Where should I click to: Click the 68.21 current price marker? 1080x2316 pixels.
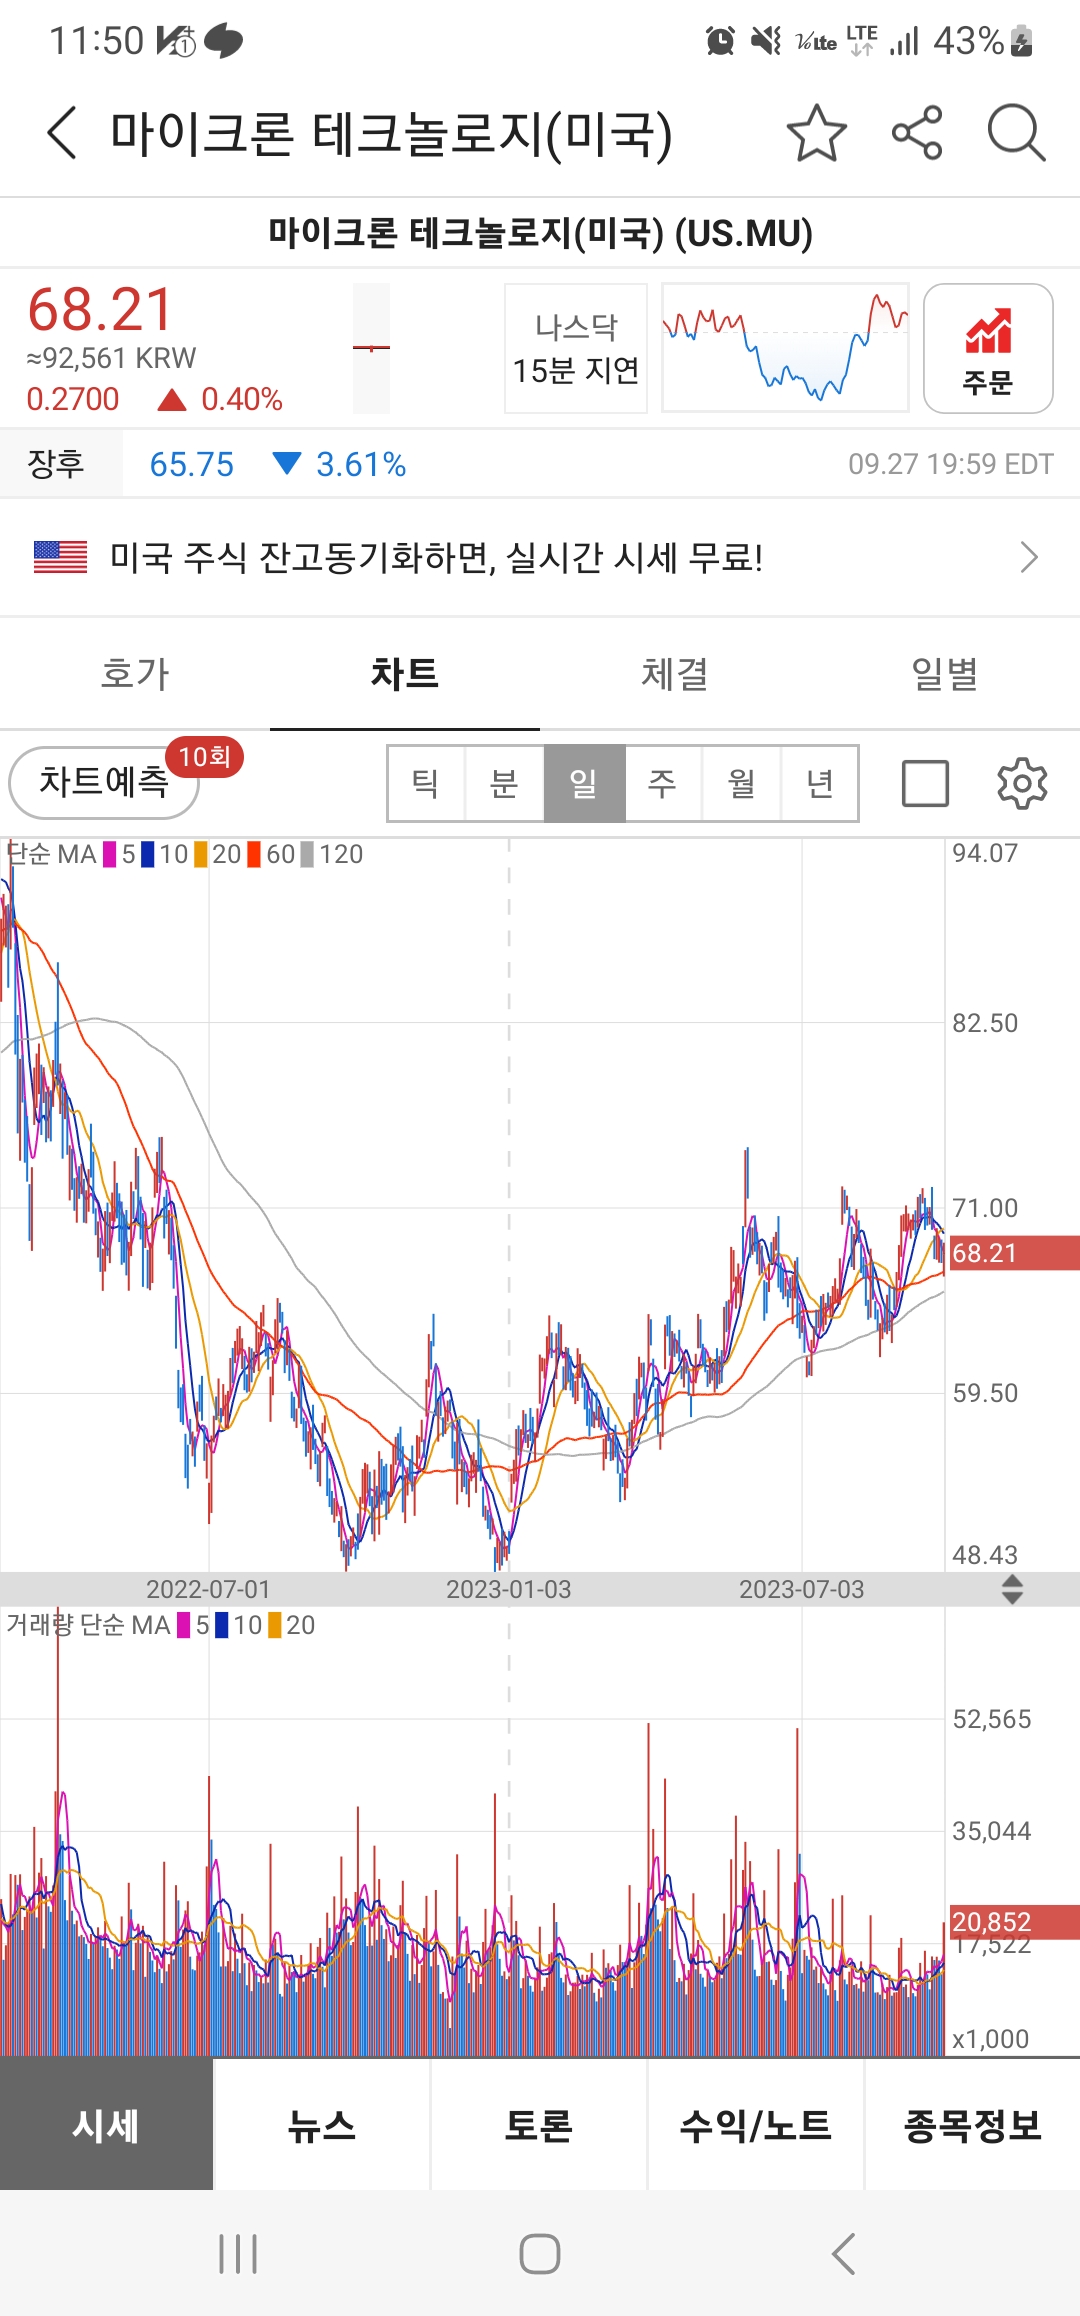coord(1013,1253)
